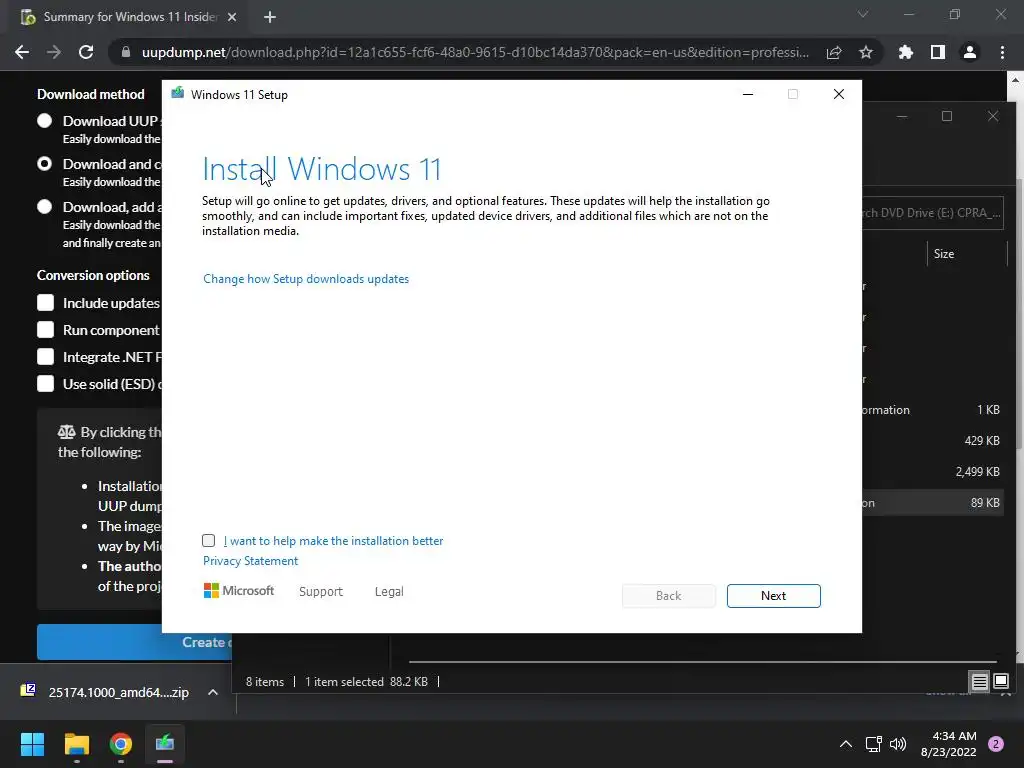This screenshot has width=1024, height=768.
Task: Bookmark this page with star icon
Action: click(x=865, y=52)
